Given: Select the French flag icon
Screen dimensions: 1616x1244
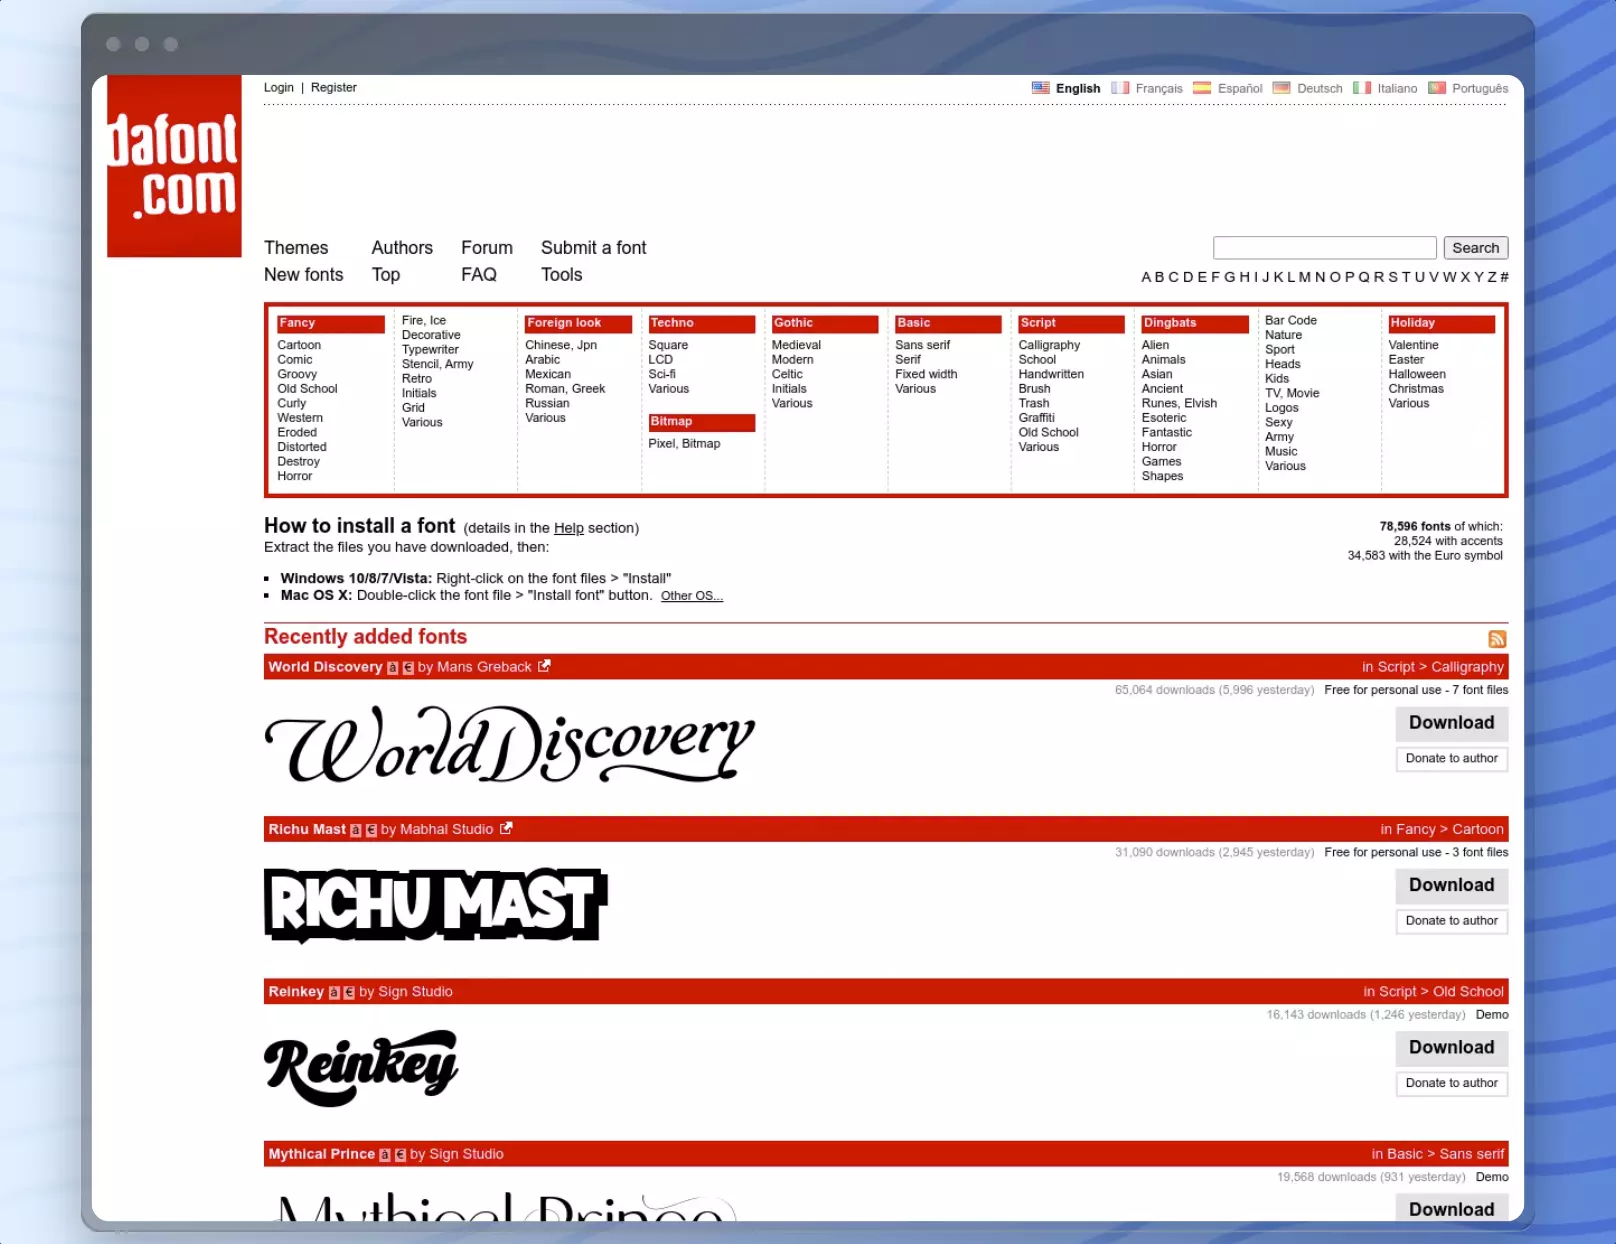Looking at the screenshot, I should [x=1120, y=88].
